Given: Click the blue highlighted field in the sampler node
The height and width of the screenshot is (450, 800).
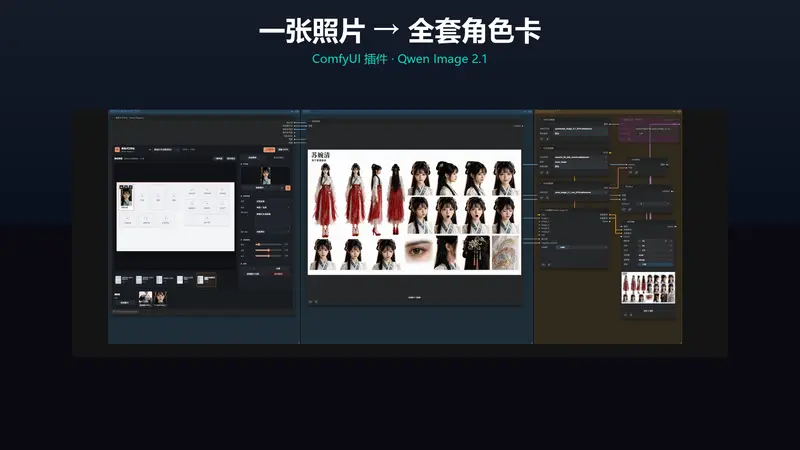Looking at the screenshot, I should 655,264.
